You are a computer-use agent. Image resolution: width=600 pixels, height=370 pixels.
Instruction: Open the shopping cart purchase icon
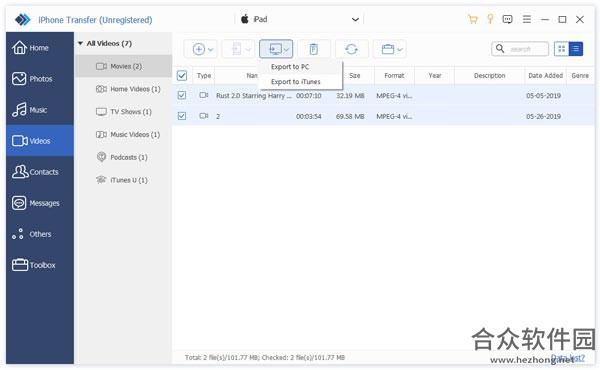(473, 19)
